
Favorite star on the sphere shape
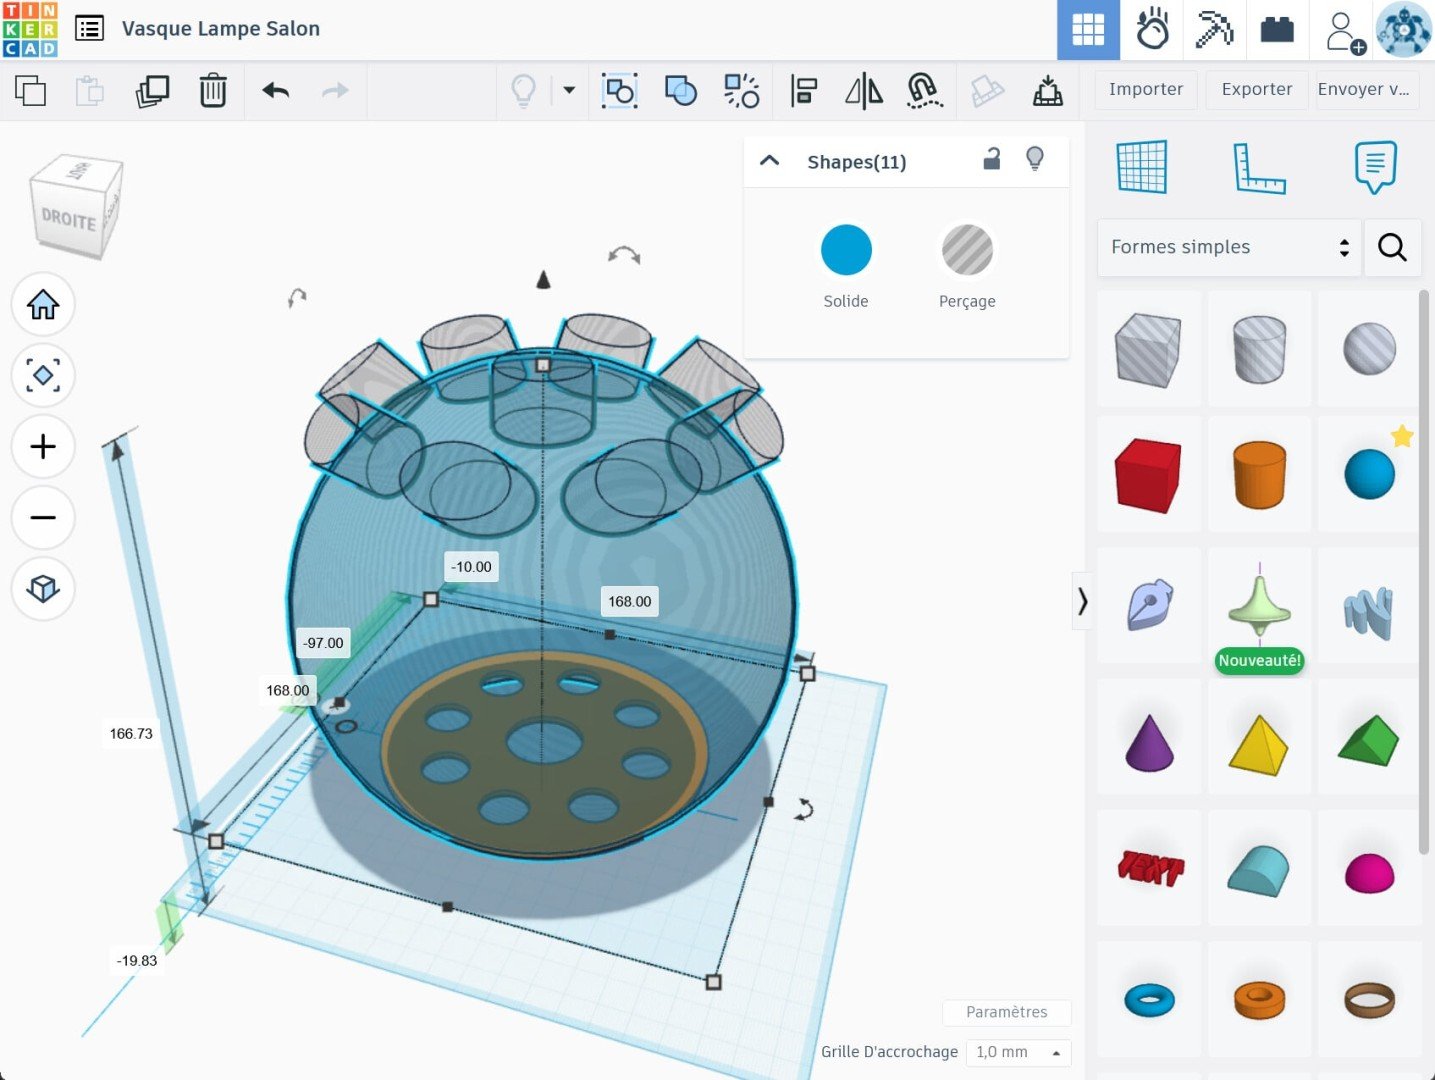coord(1402,436)
